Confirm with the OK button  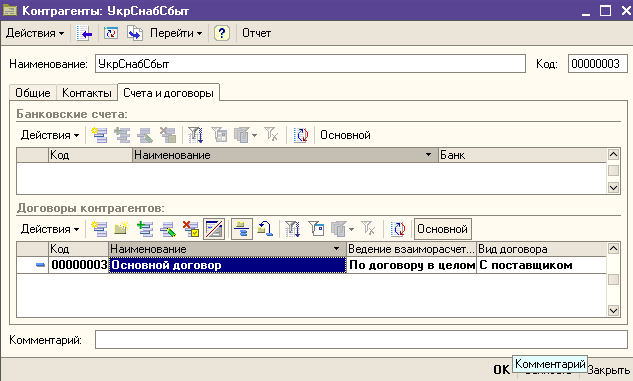(x=502, y=370)
